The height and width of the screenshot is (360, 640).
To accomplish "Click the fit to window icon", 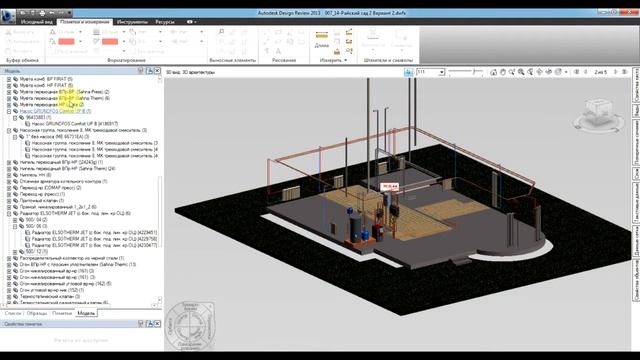I will [x=530, y=72].
